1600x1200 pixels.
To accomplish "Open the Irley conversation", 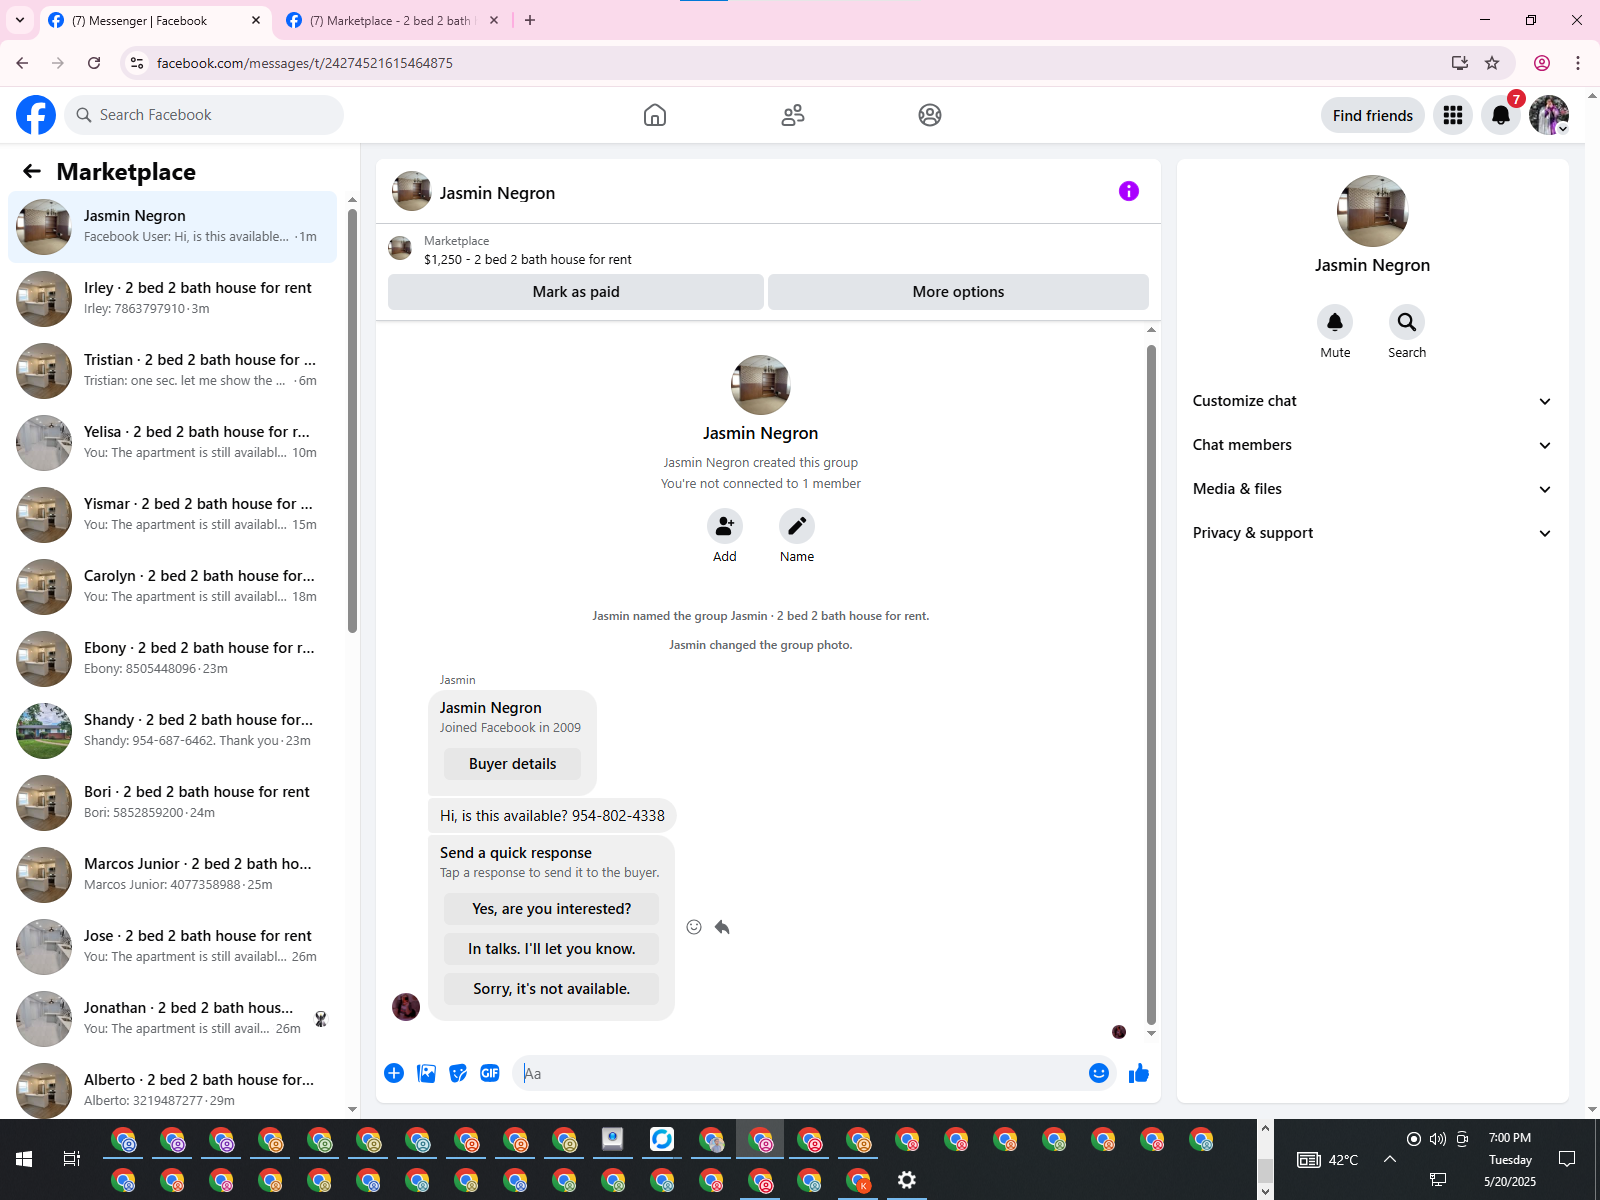I will point(172,298).
